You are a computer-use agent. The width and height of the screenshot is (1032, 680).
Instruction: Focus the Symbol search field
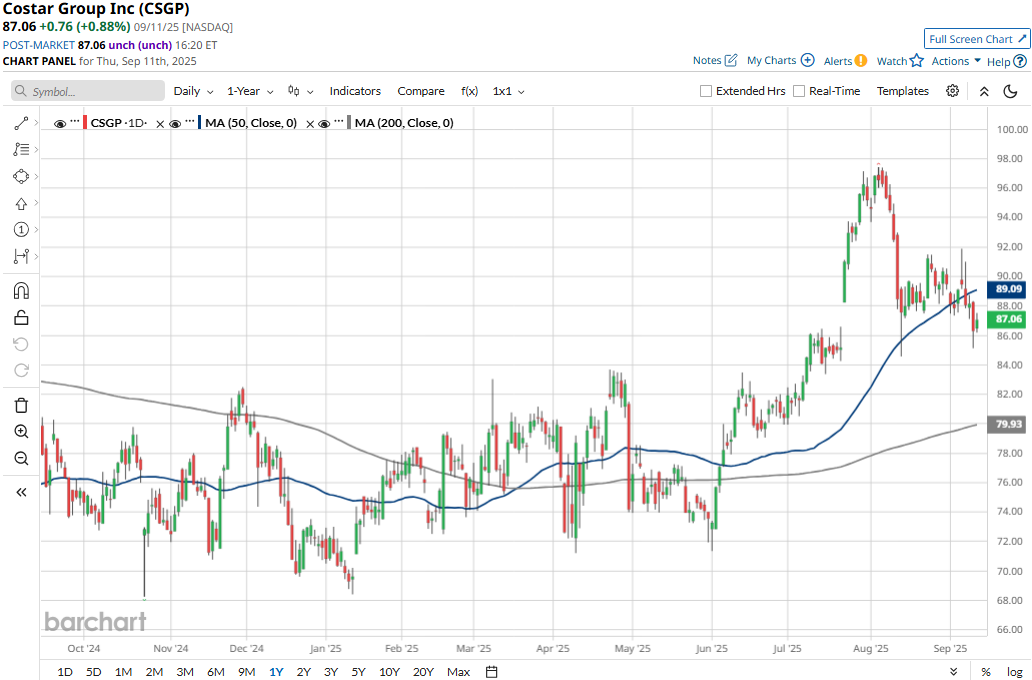88,91
